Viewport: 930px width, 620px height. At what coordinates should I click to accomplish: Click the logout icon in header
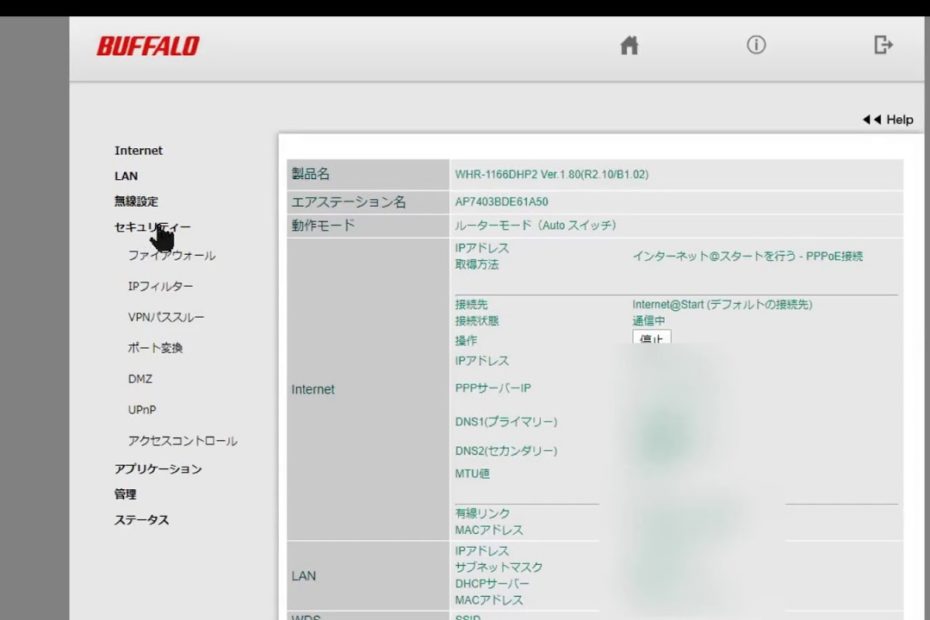pyautogui.click(x=883, y=45)
